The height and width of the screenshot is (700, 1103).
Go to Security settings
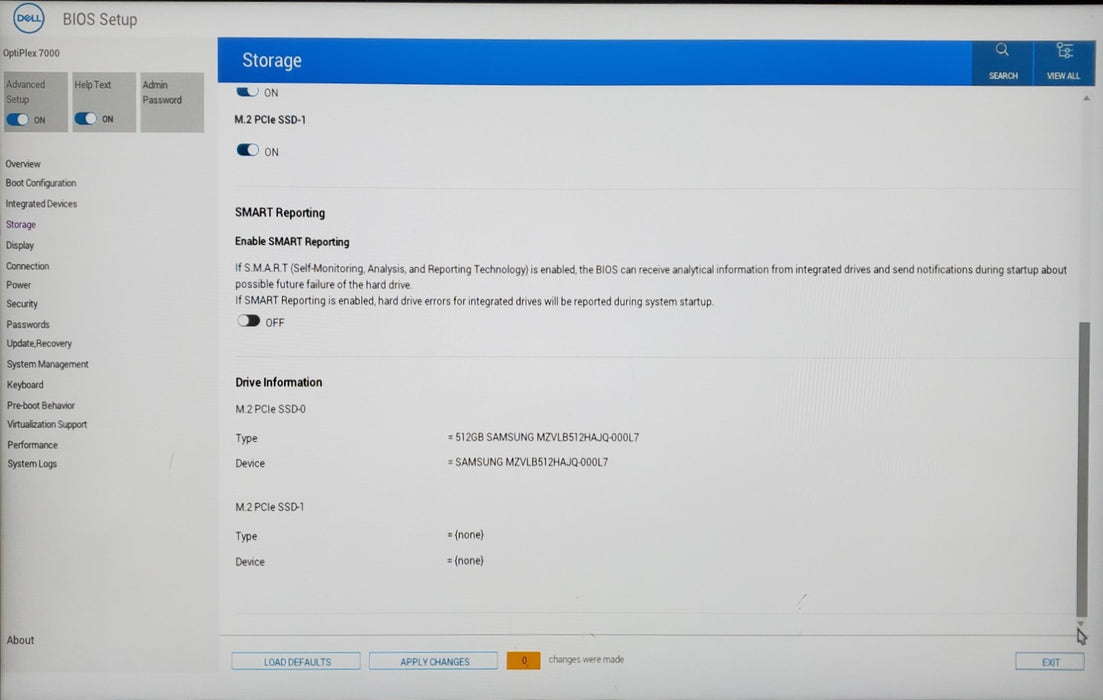[x=22, y=304]
